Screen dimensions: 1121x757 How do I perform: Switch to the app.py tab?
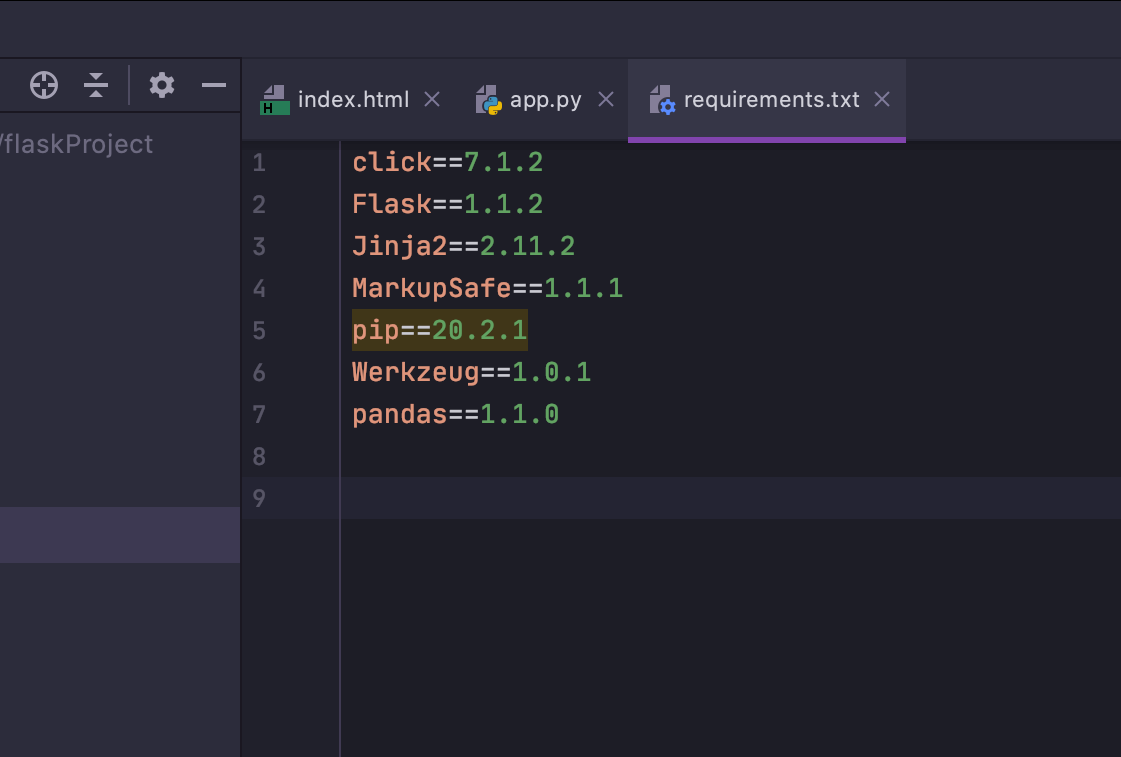[545, 99]
